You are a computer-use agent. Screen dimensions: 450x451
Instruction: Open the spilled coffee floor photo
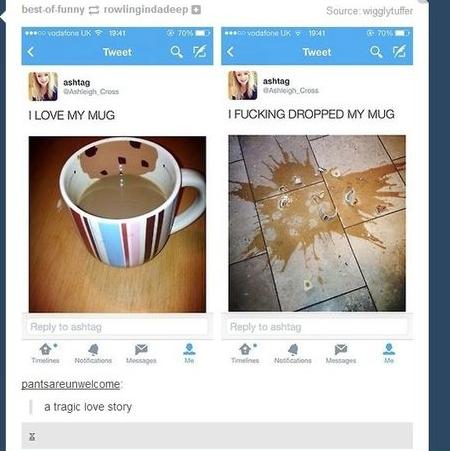pyautogui.click(x=317, y=223)
